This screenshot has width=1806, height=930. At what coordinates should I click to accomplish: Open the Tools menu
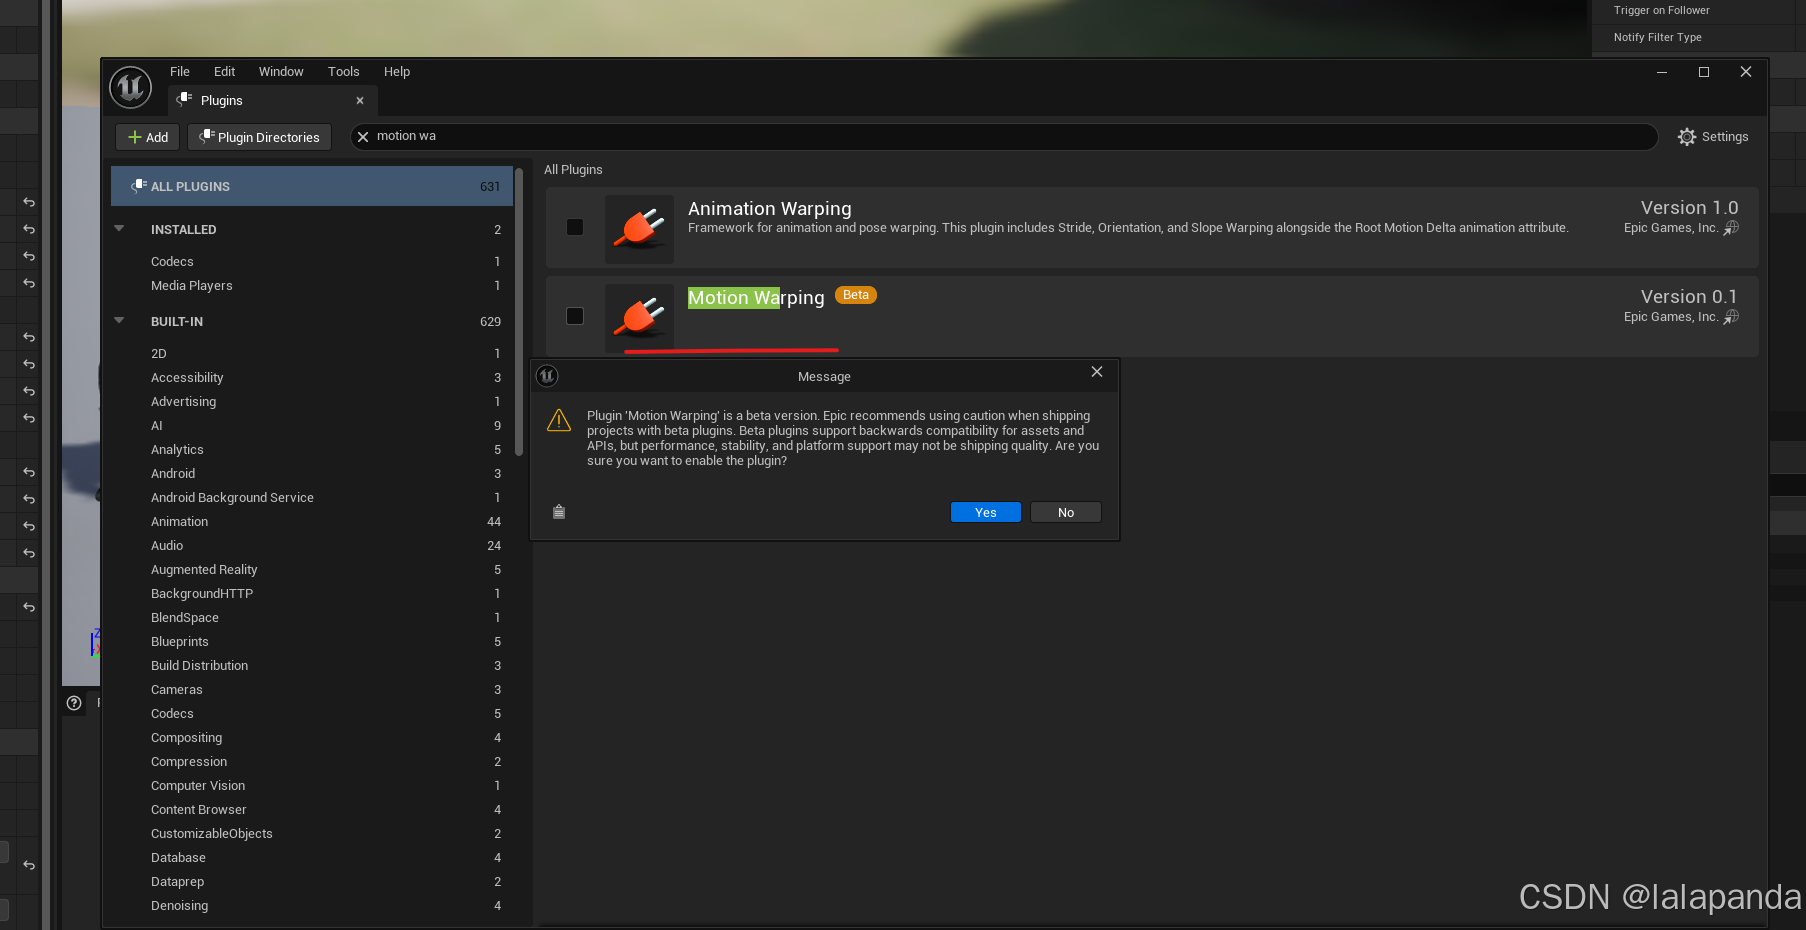click(x=343, y=72)
